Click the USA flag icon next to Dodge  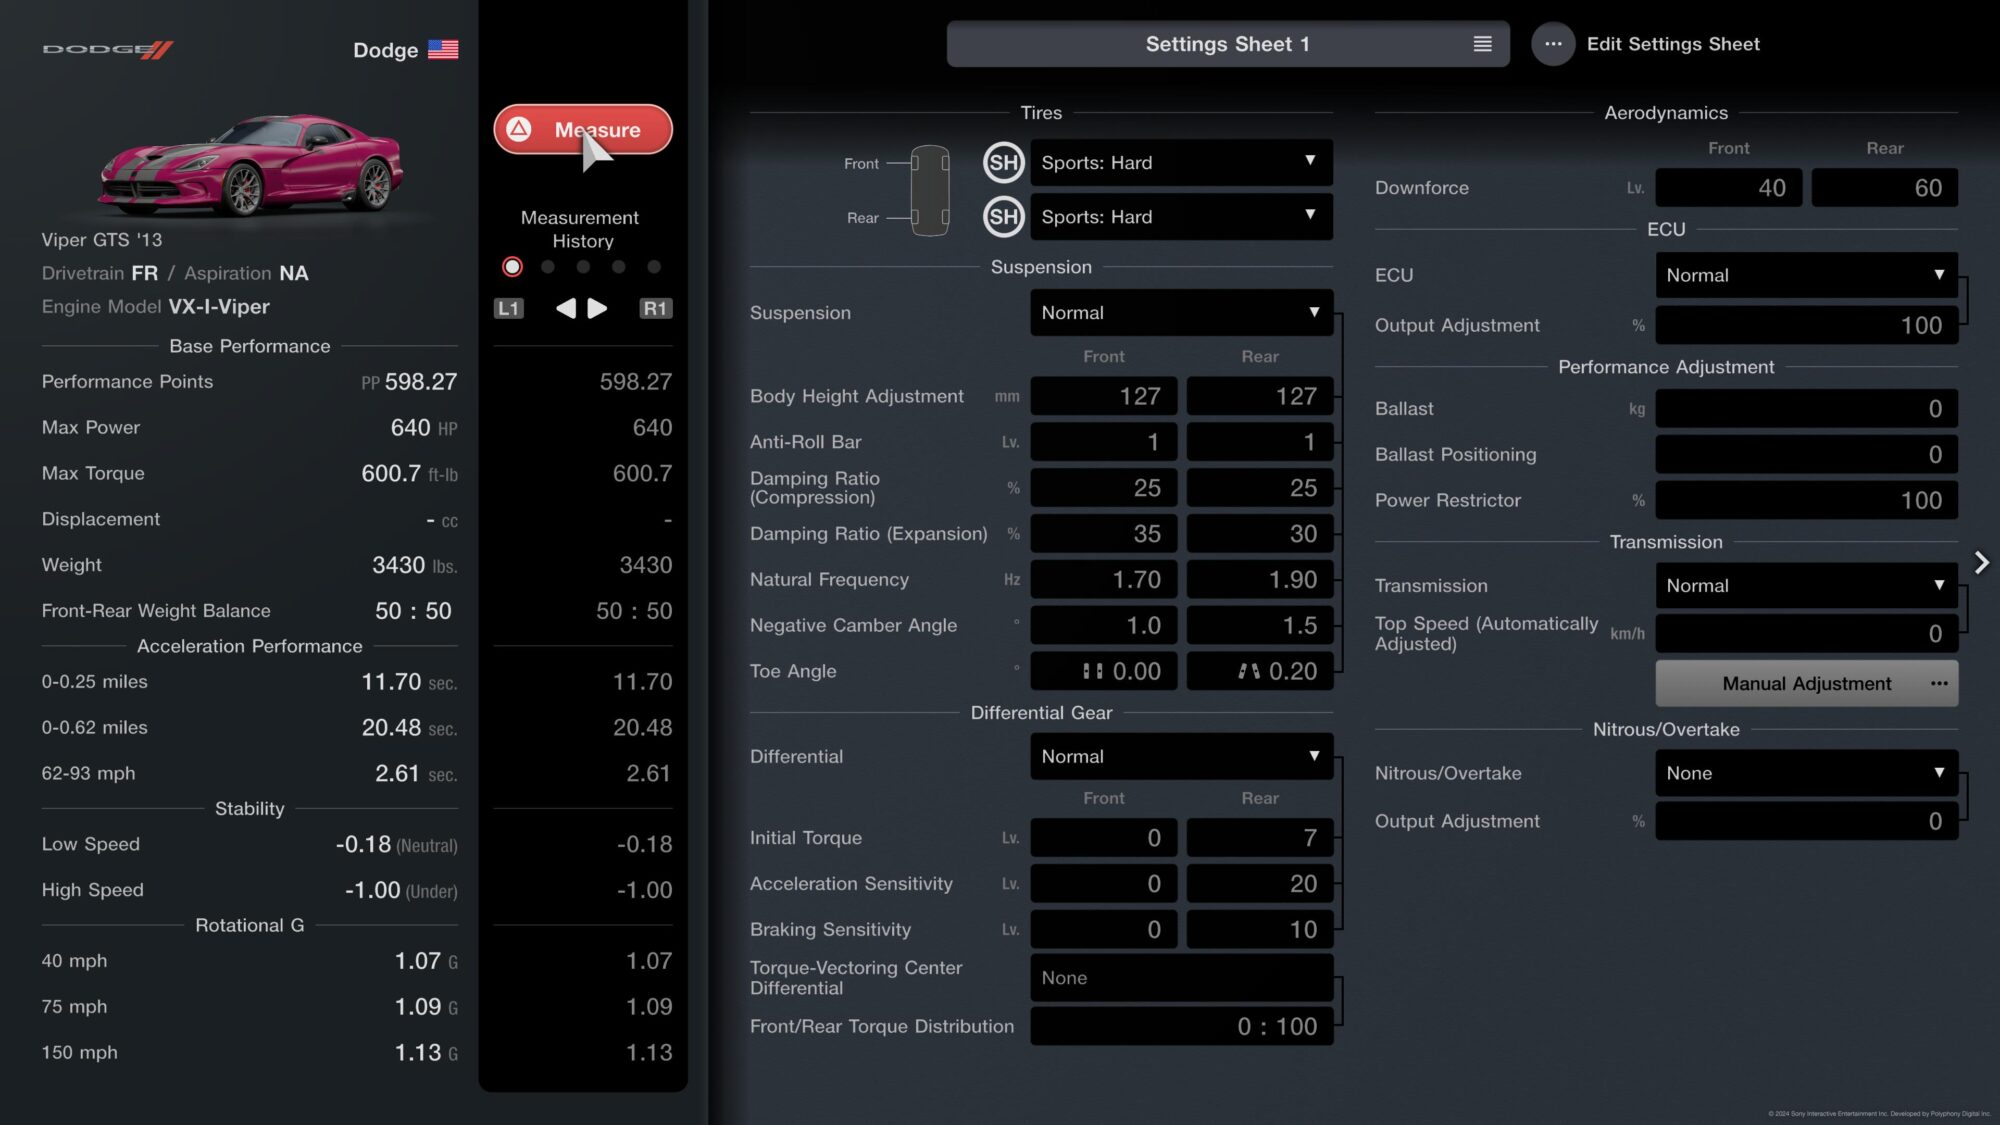click(x=443, y=49)
